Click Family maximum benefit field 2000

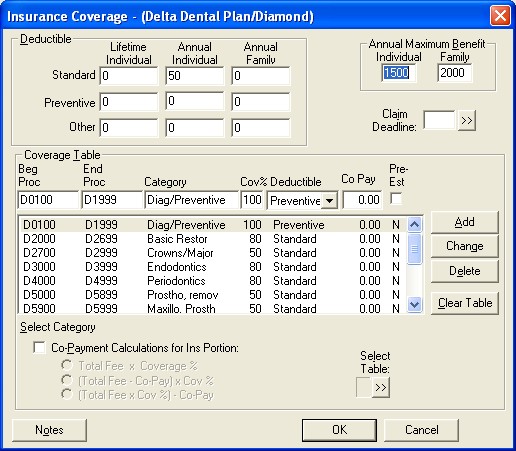455,73
